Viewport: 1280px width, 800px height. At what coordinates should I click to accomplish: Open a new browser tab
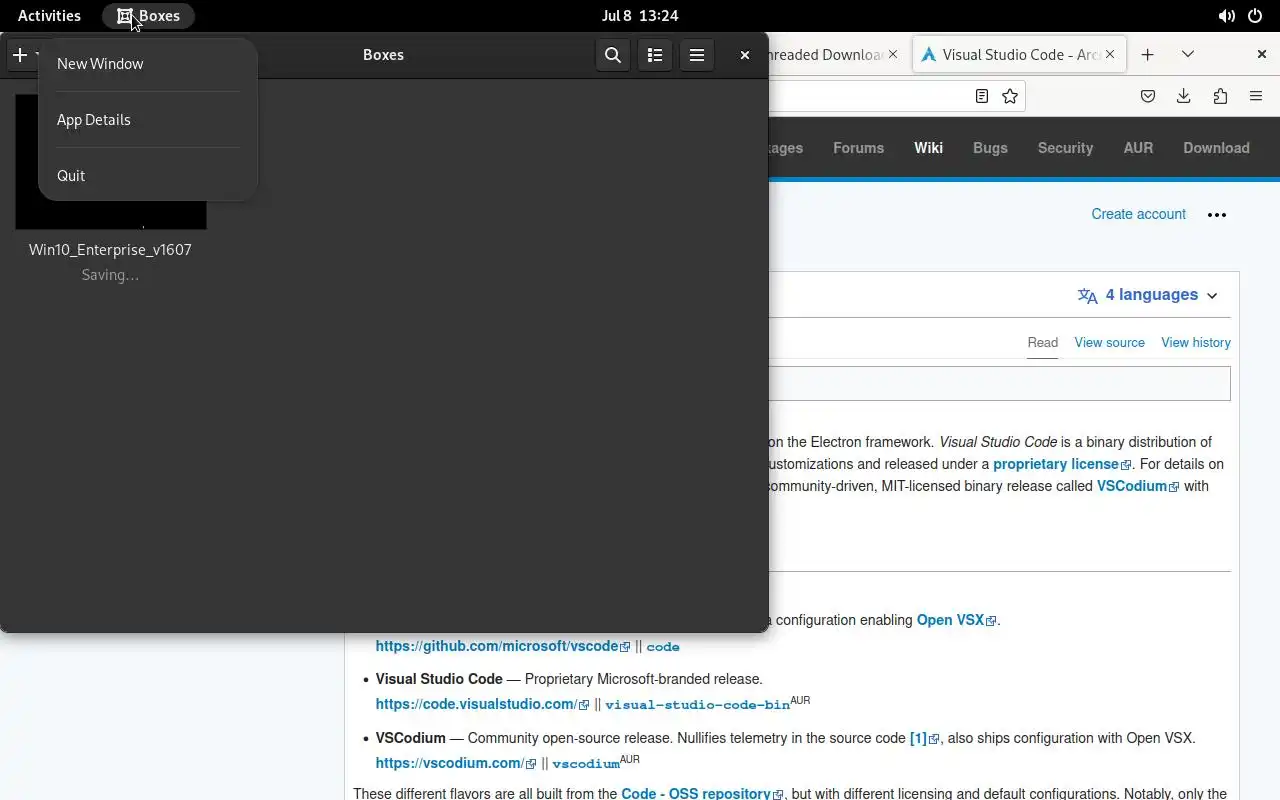click(x=1148, y=55)
